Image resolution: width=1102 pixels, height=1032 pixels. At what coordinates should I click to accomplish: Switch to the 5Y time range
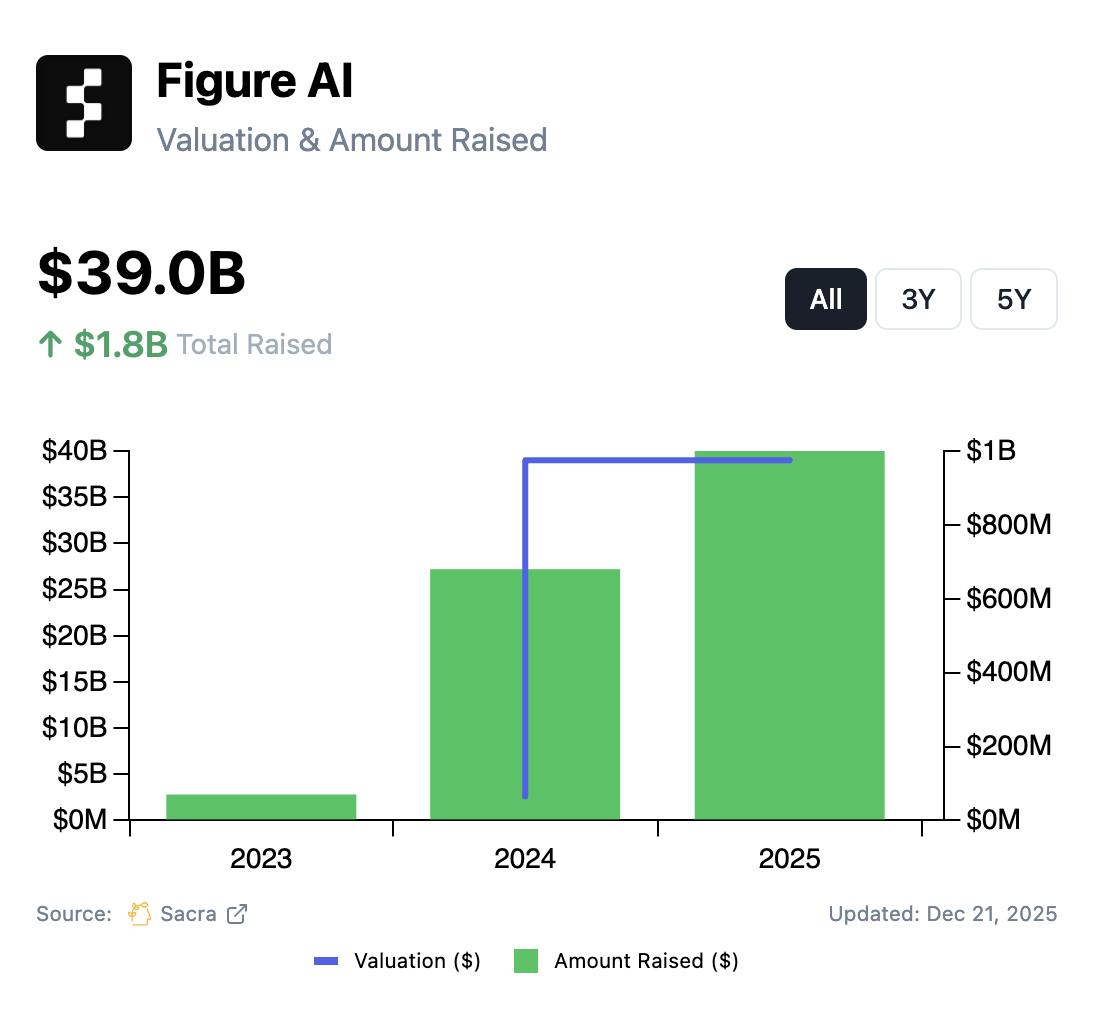click(x=1013, y=299)
